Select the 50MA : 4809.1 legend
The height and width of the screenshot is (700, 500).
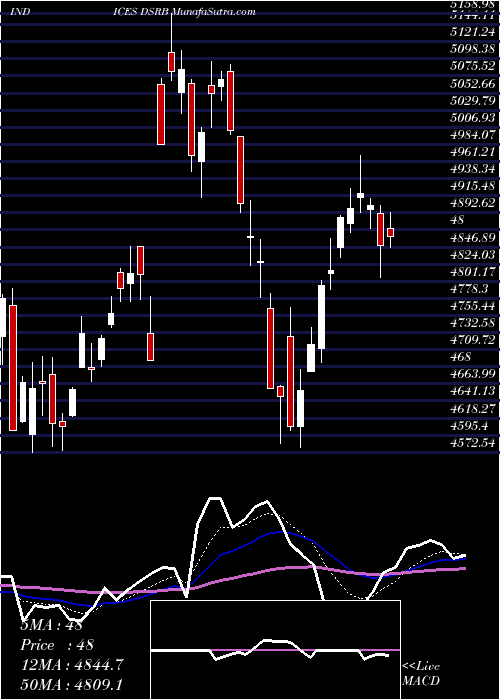(72, 684)
